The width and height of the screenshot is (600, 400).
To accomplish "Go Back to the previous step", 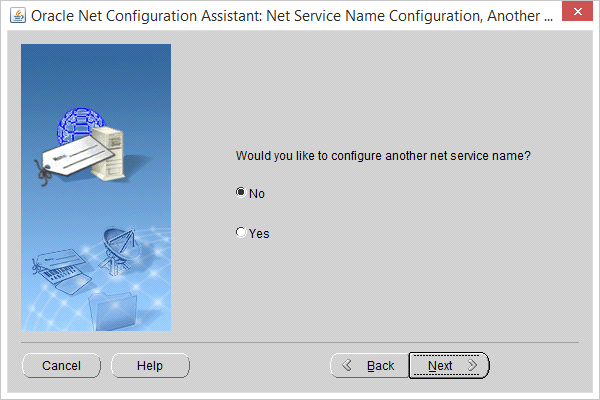I will click(370, 366).
